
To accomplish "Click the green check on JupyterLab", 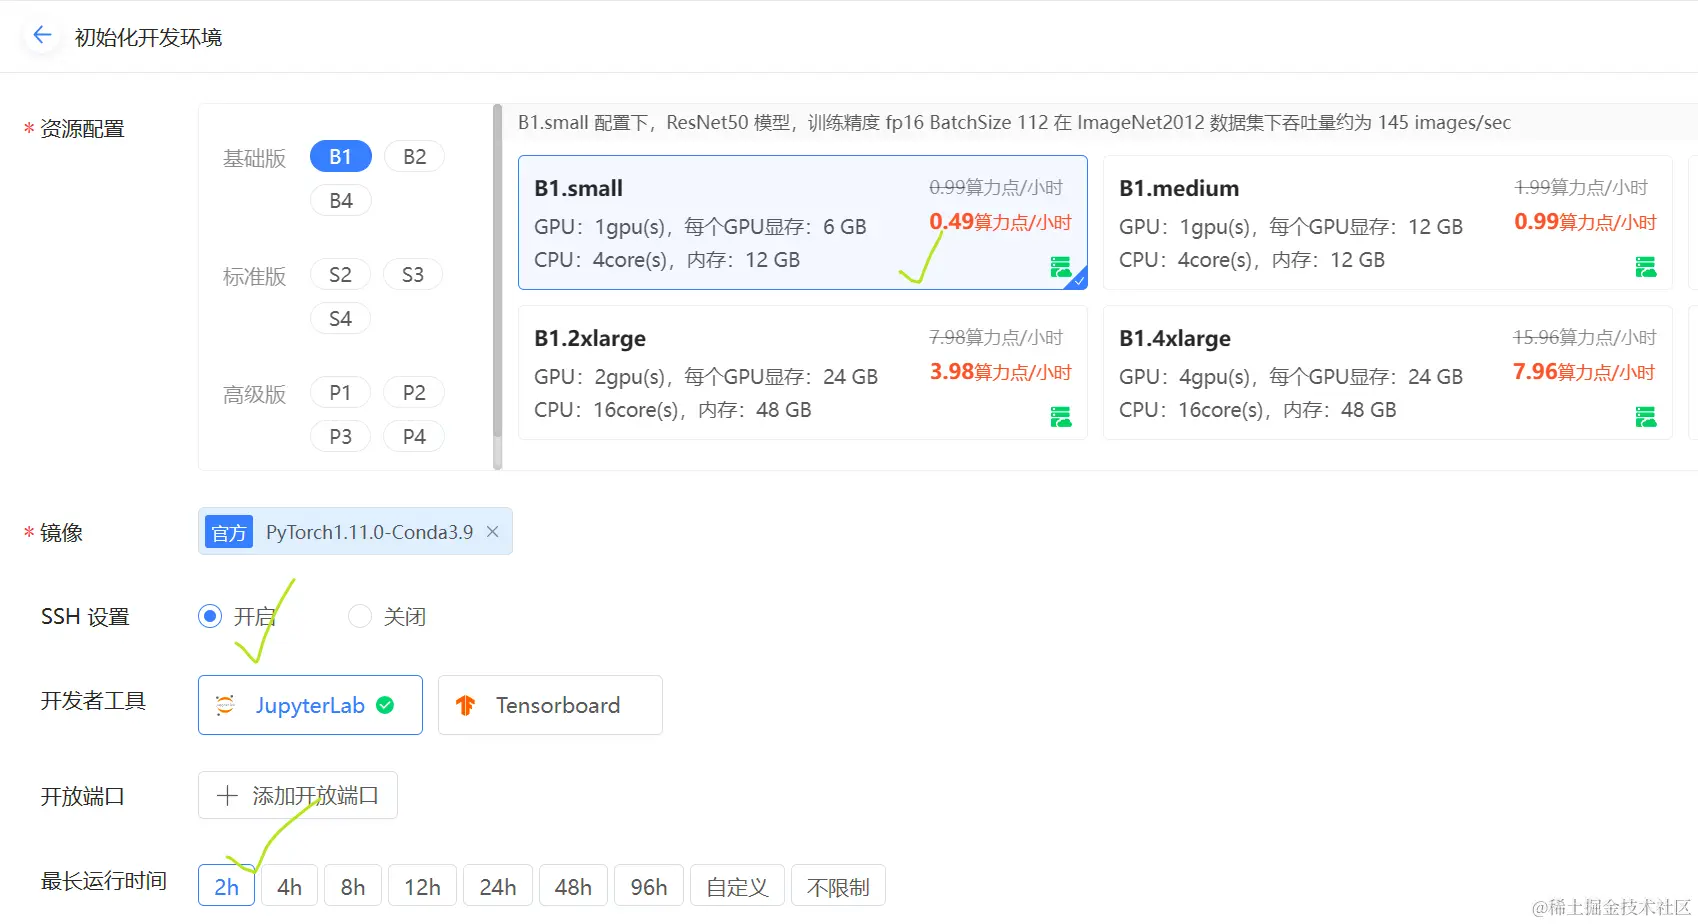I will (385, 705).
